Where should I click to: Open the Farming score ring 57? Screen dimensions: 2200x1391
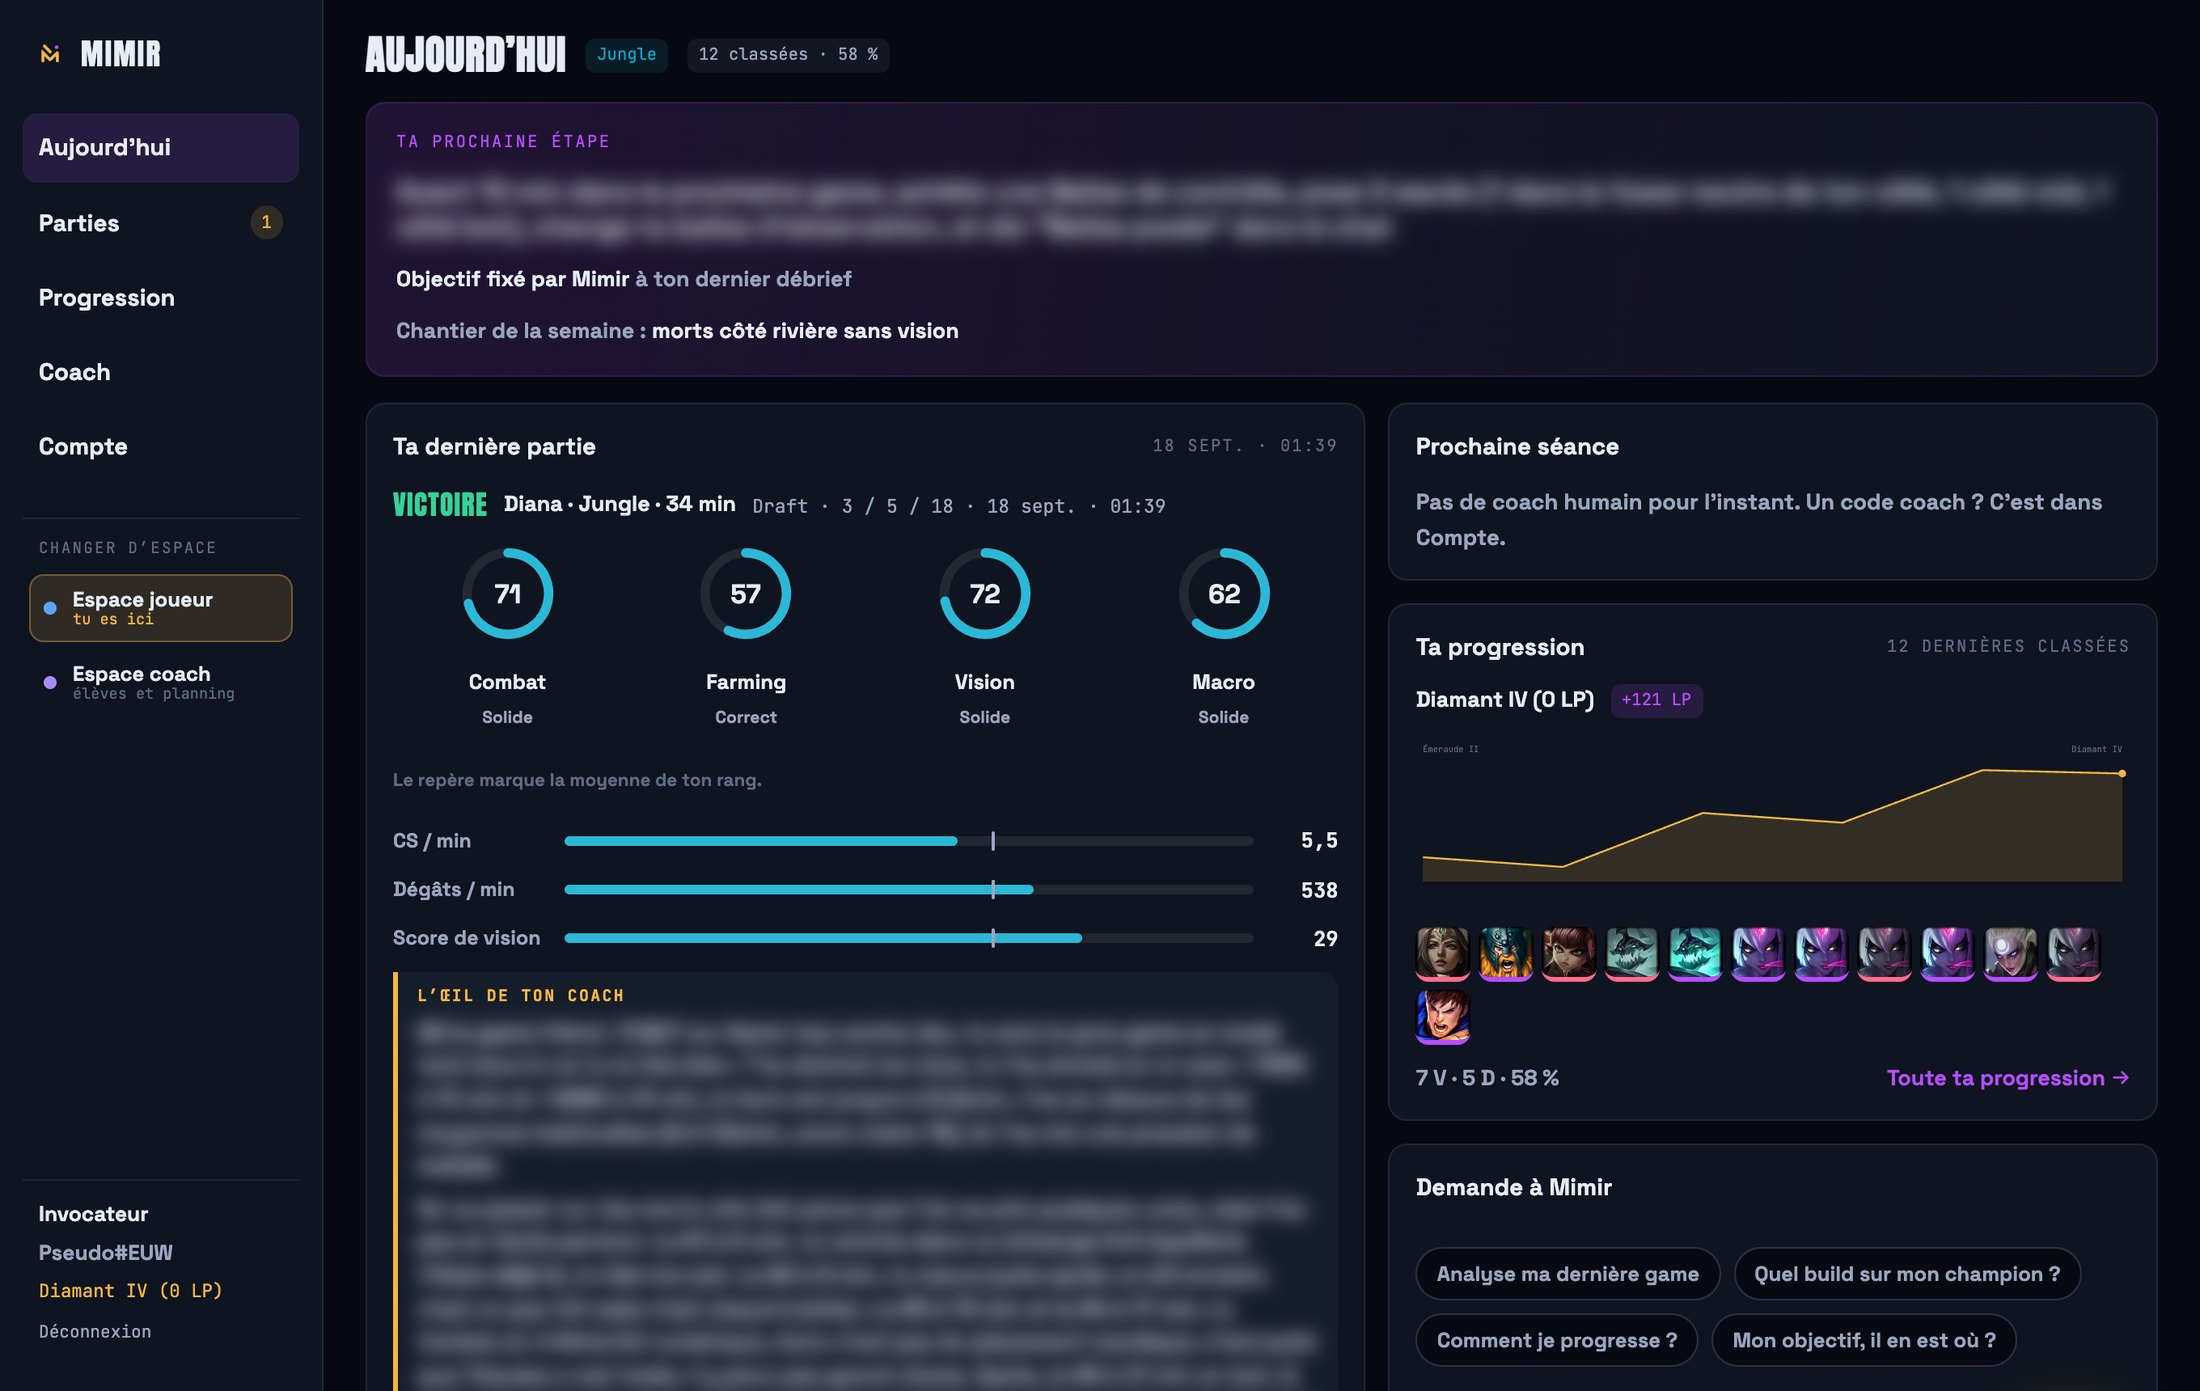[x=746, y=594]
